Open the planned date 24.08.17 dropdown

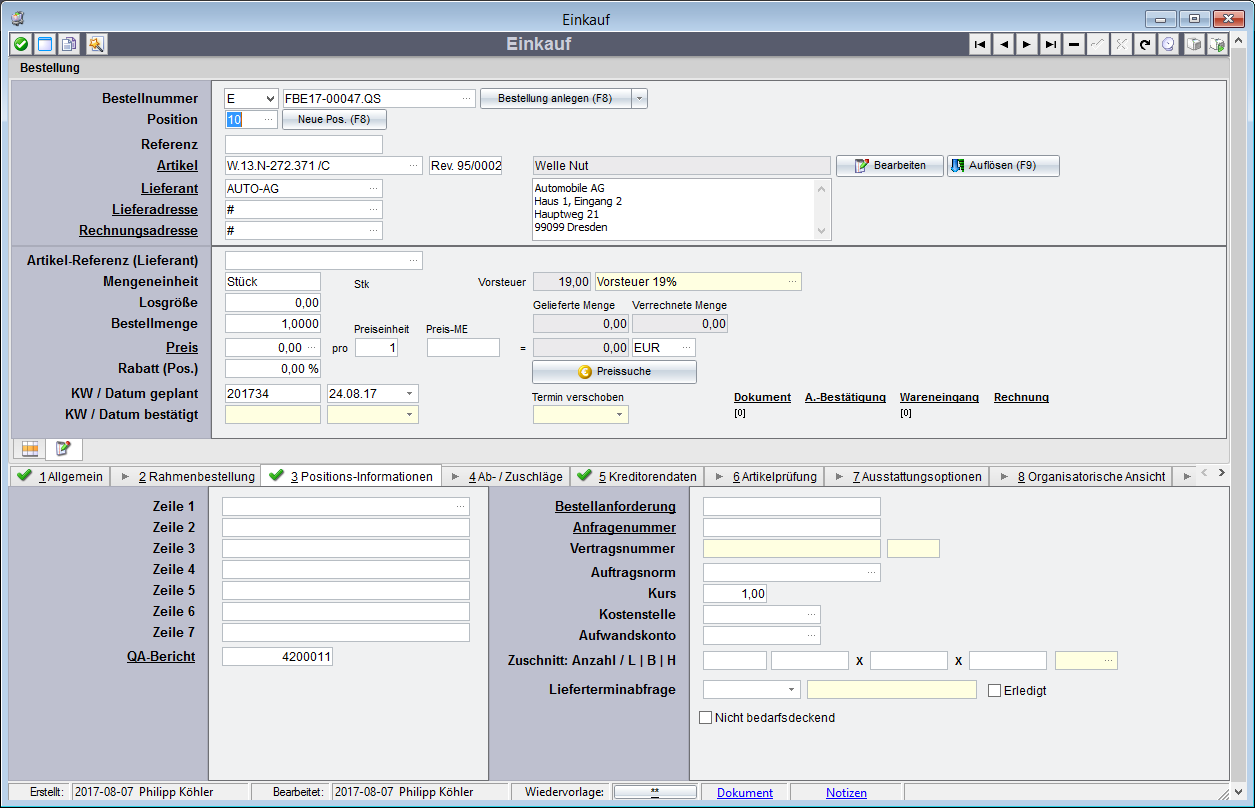409,394
